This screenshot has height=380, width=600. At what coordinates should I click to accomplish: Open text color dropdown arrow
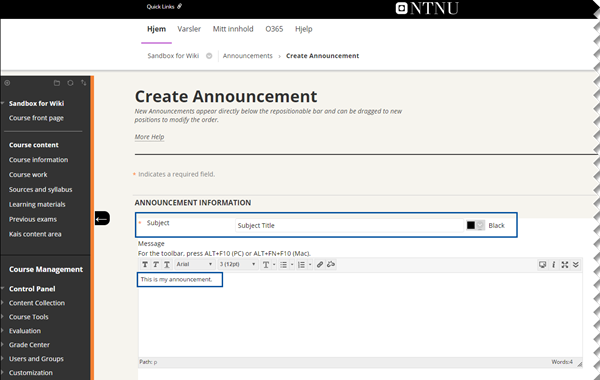pos(274,264)
